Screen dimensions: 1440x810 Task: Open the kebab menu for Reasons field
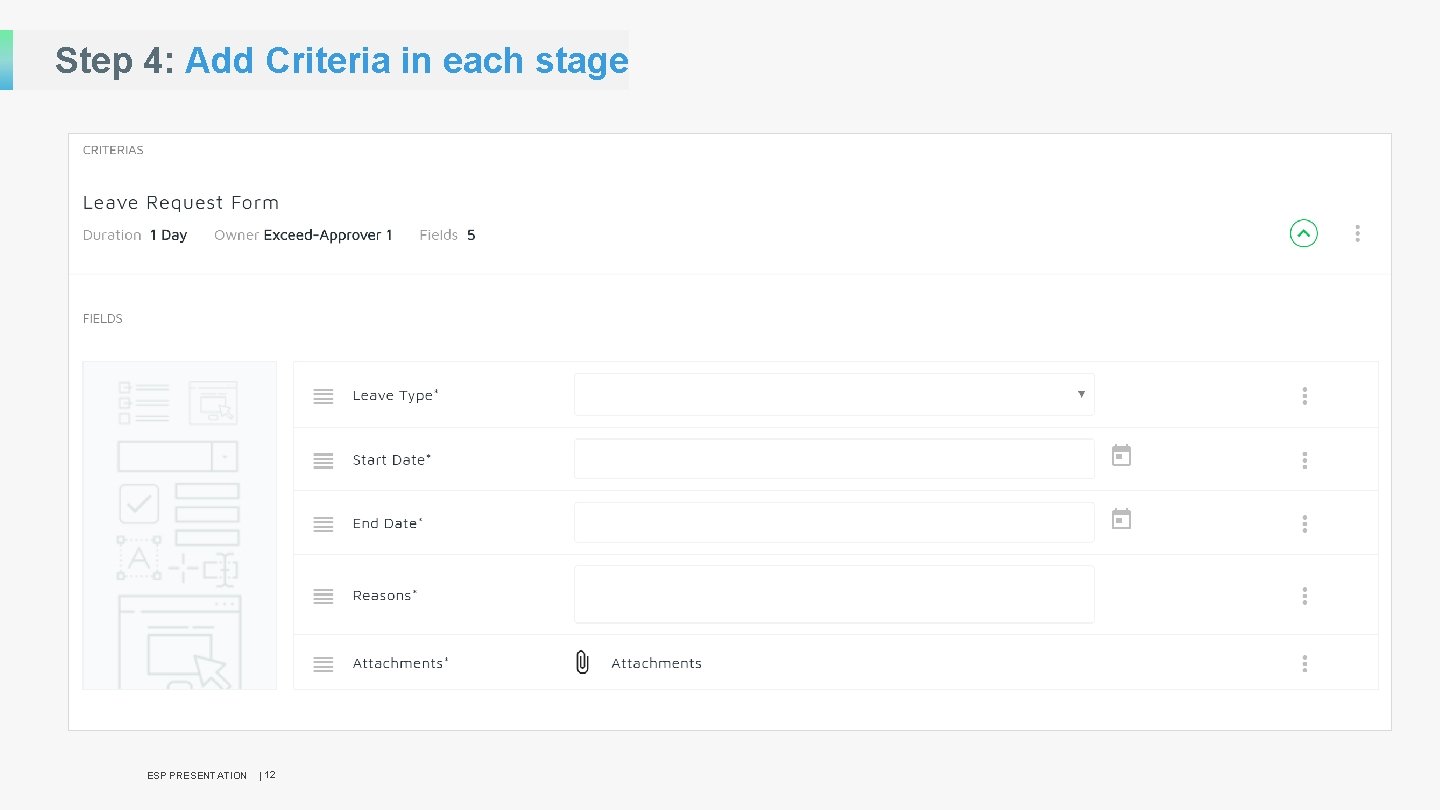point(1305,596)
